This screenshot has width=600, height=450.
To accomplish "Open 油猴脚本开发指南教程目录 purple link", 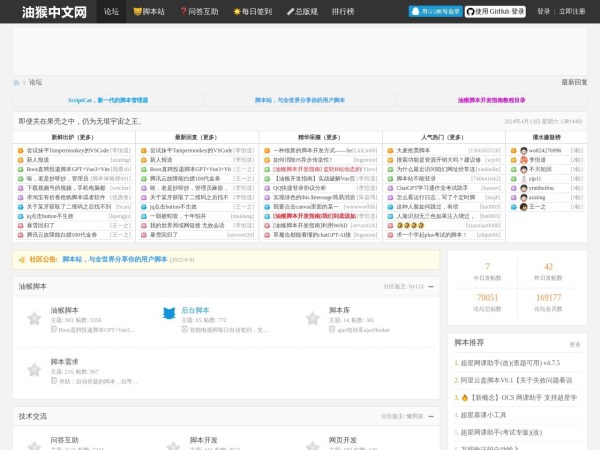I will [x=491, y=100].
